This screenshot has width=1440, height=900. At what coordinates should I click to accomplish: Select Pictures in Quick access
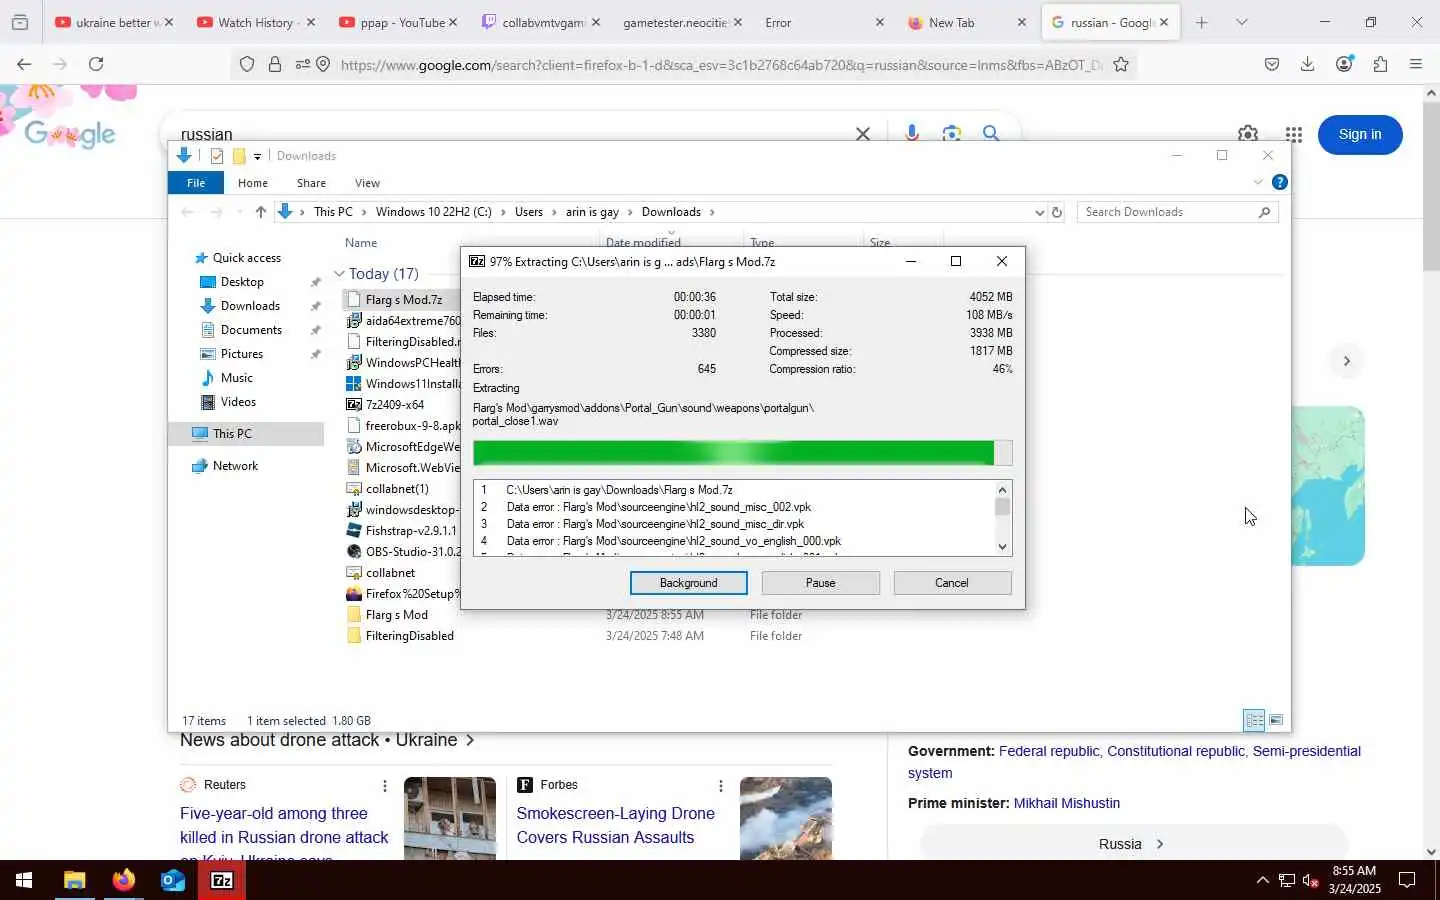pyautogui.click(x=242, y=354)
